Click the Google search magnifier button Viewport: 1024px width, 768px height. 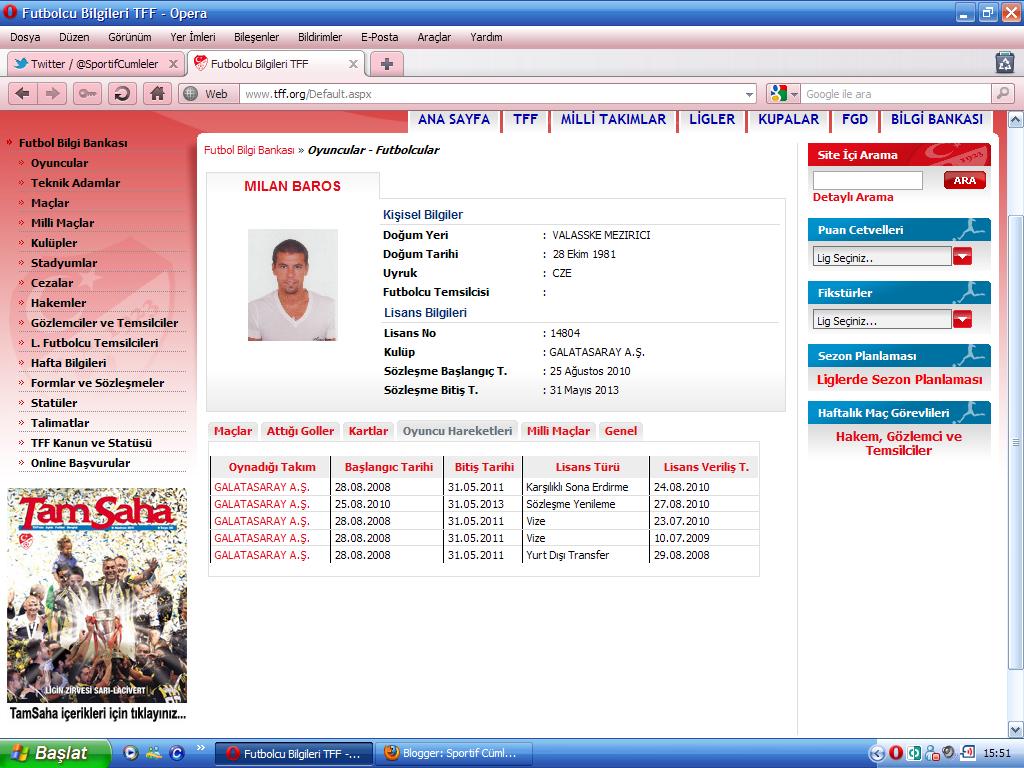[1002, 94]
